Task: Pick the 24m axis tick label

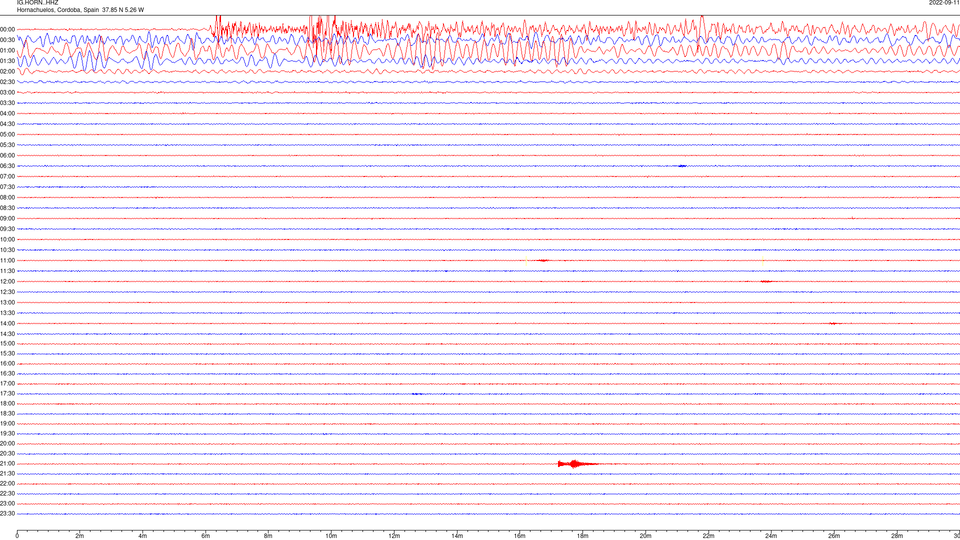Action: tap(771, 536)
